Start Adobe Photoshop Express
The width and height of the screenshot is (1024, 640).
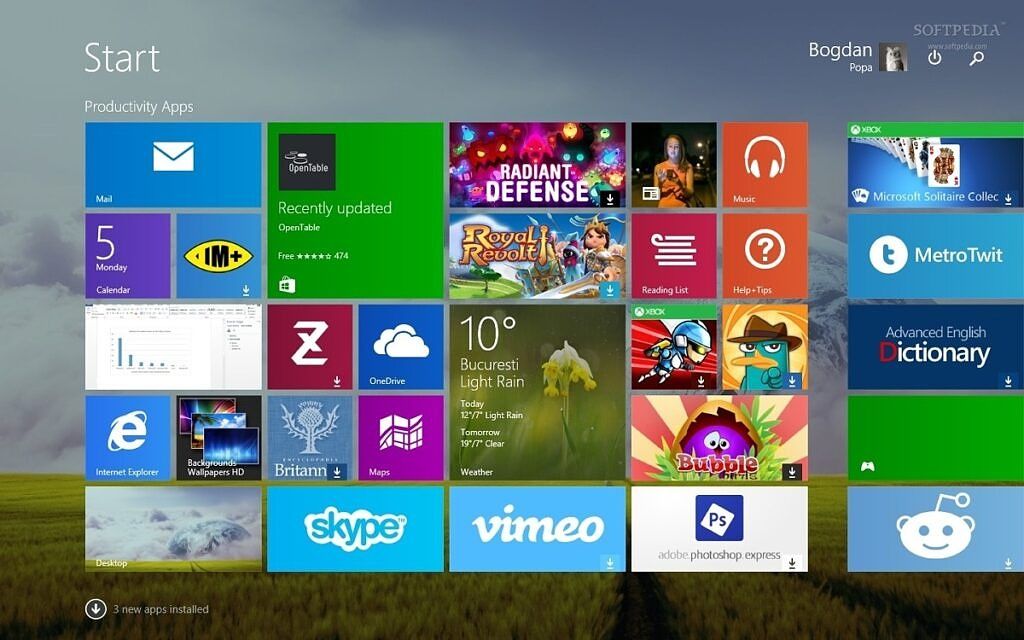(716, 527)
